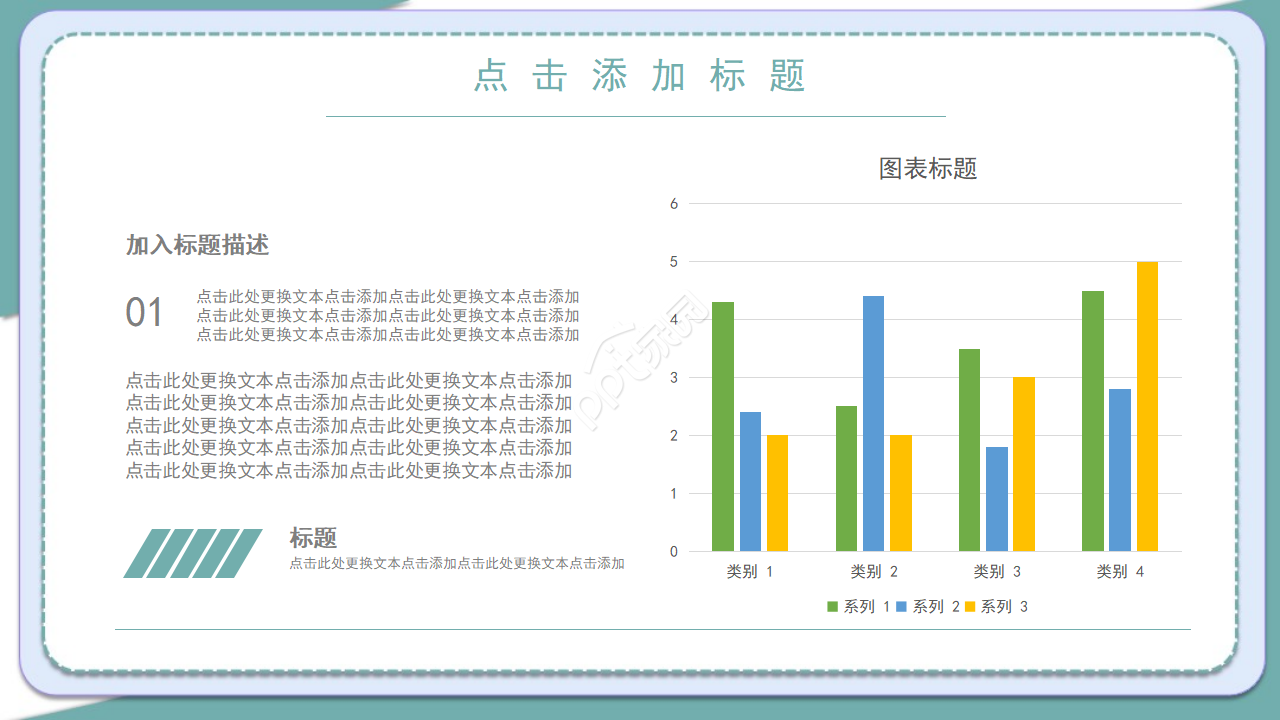Viewport: 1280px width, 720px height.
Task: Select the yellow bar in 类别 4
Action: pyautogui.click(x=1145, y=405)
